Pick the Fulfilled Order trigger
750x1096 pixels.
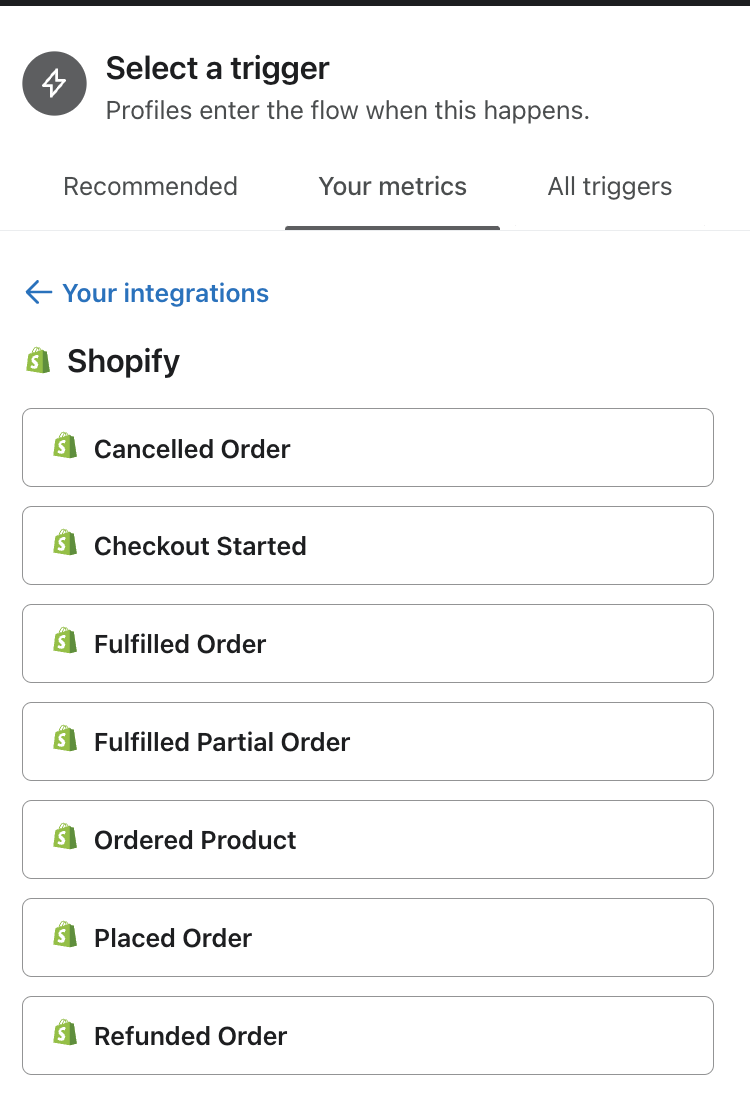point(367,644)
